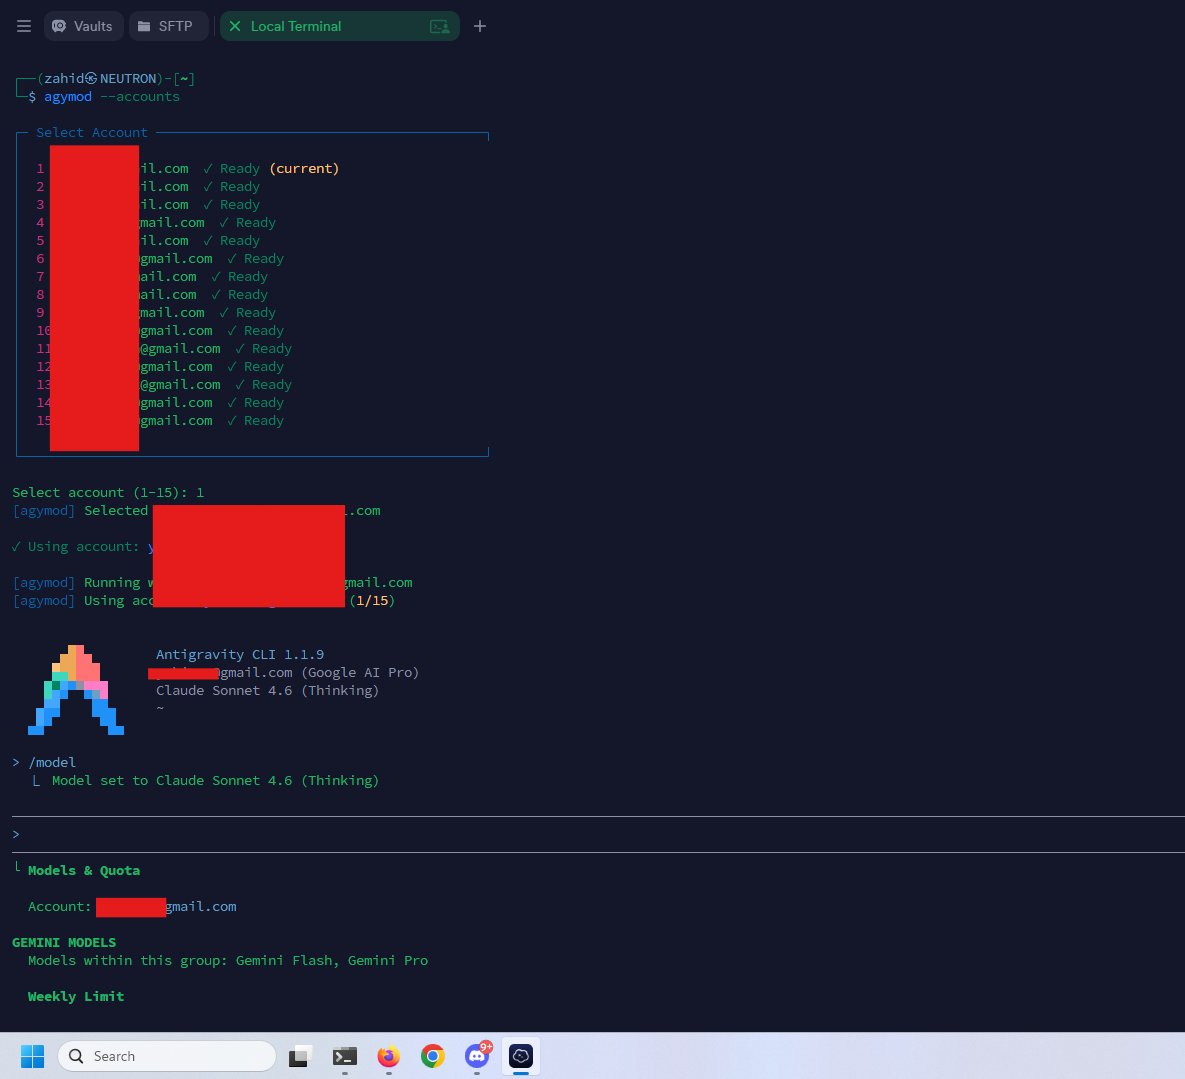1185x1079 pixels.
Task: Click the zahid@NEUTRON prompt header
Action: click(x=116, y=79)
